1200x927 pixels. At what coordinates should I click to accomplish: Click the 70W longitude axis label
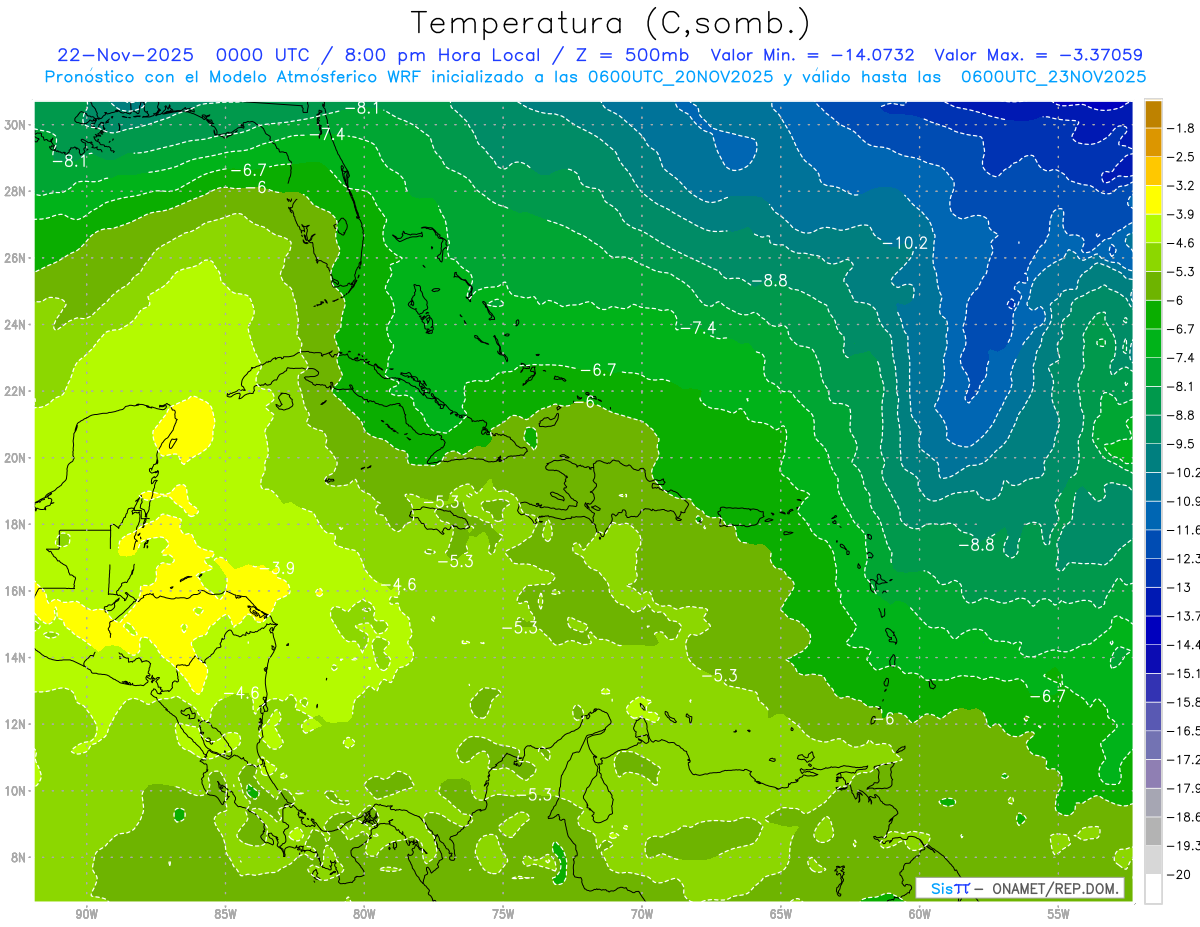[642, 914]
